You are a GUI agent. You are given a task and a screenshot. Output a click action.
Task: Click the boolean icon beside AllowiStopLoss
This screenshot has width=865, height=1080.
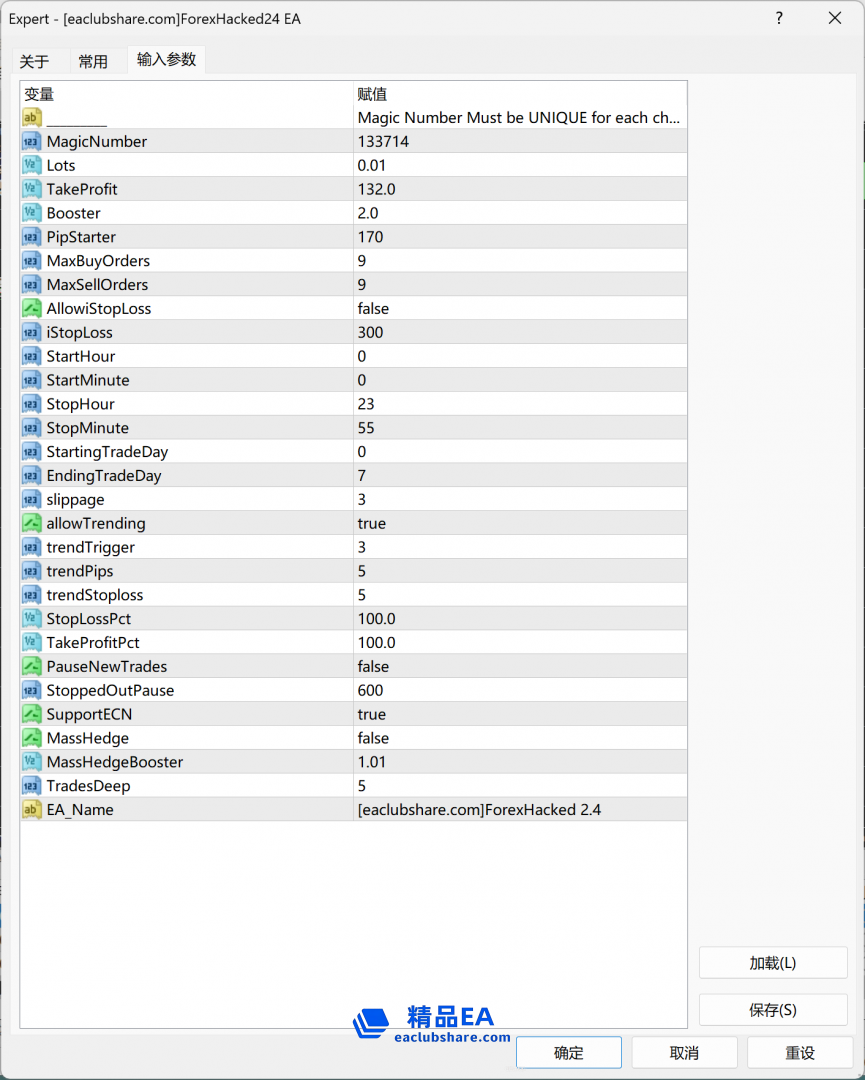(32, 308)
